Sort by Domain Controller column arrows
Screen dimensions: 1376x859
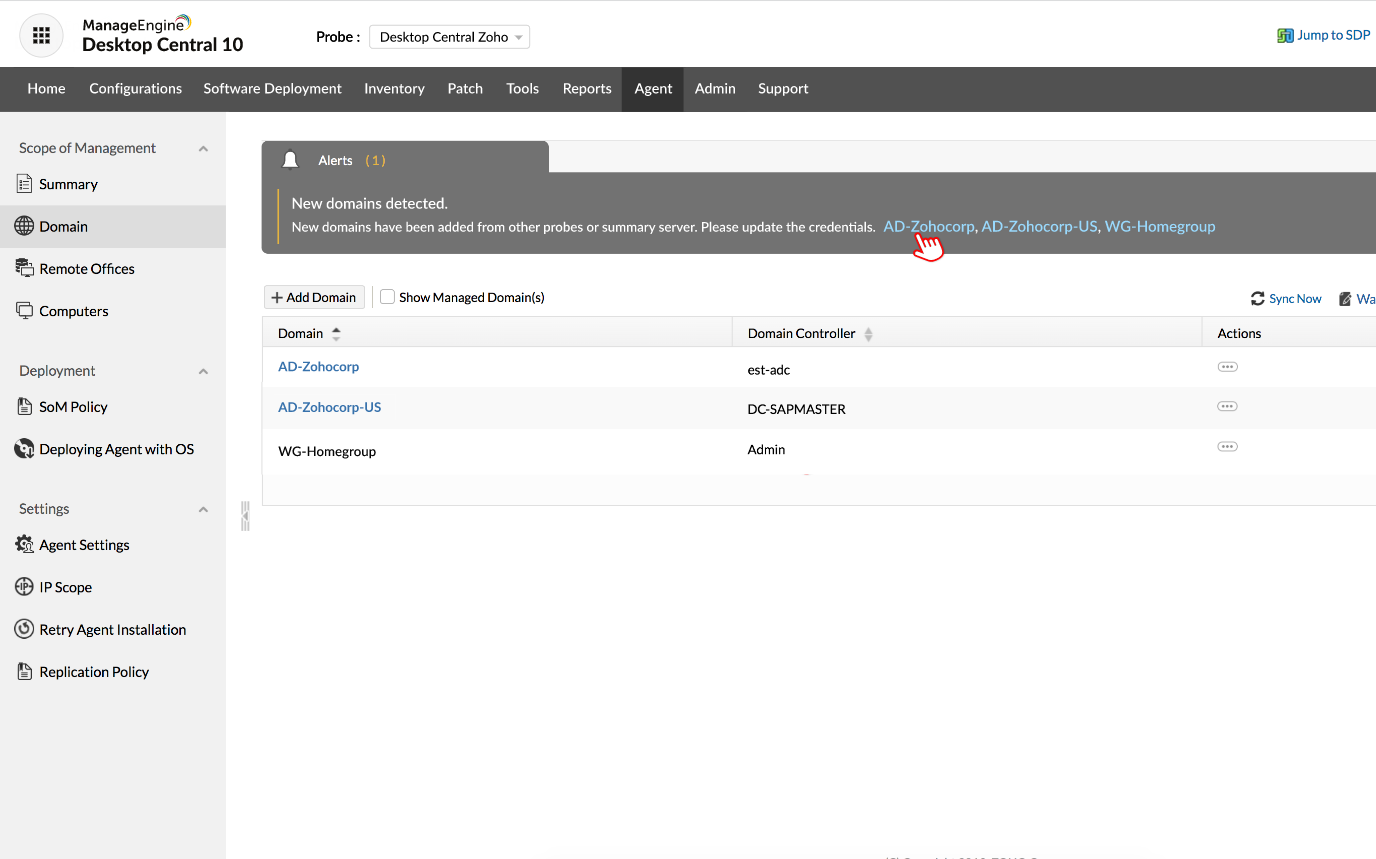868,334
